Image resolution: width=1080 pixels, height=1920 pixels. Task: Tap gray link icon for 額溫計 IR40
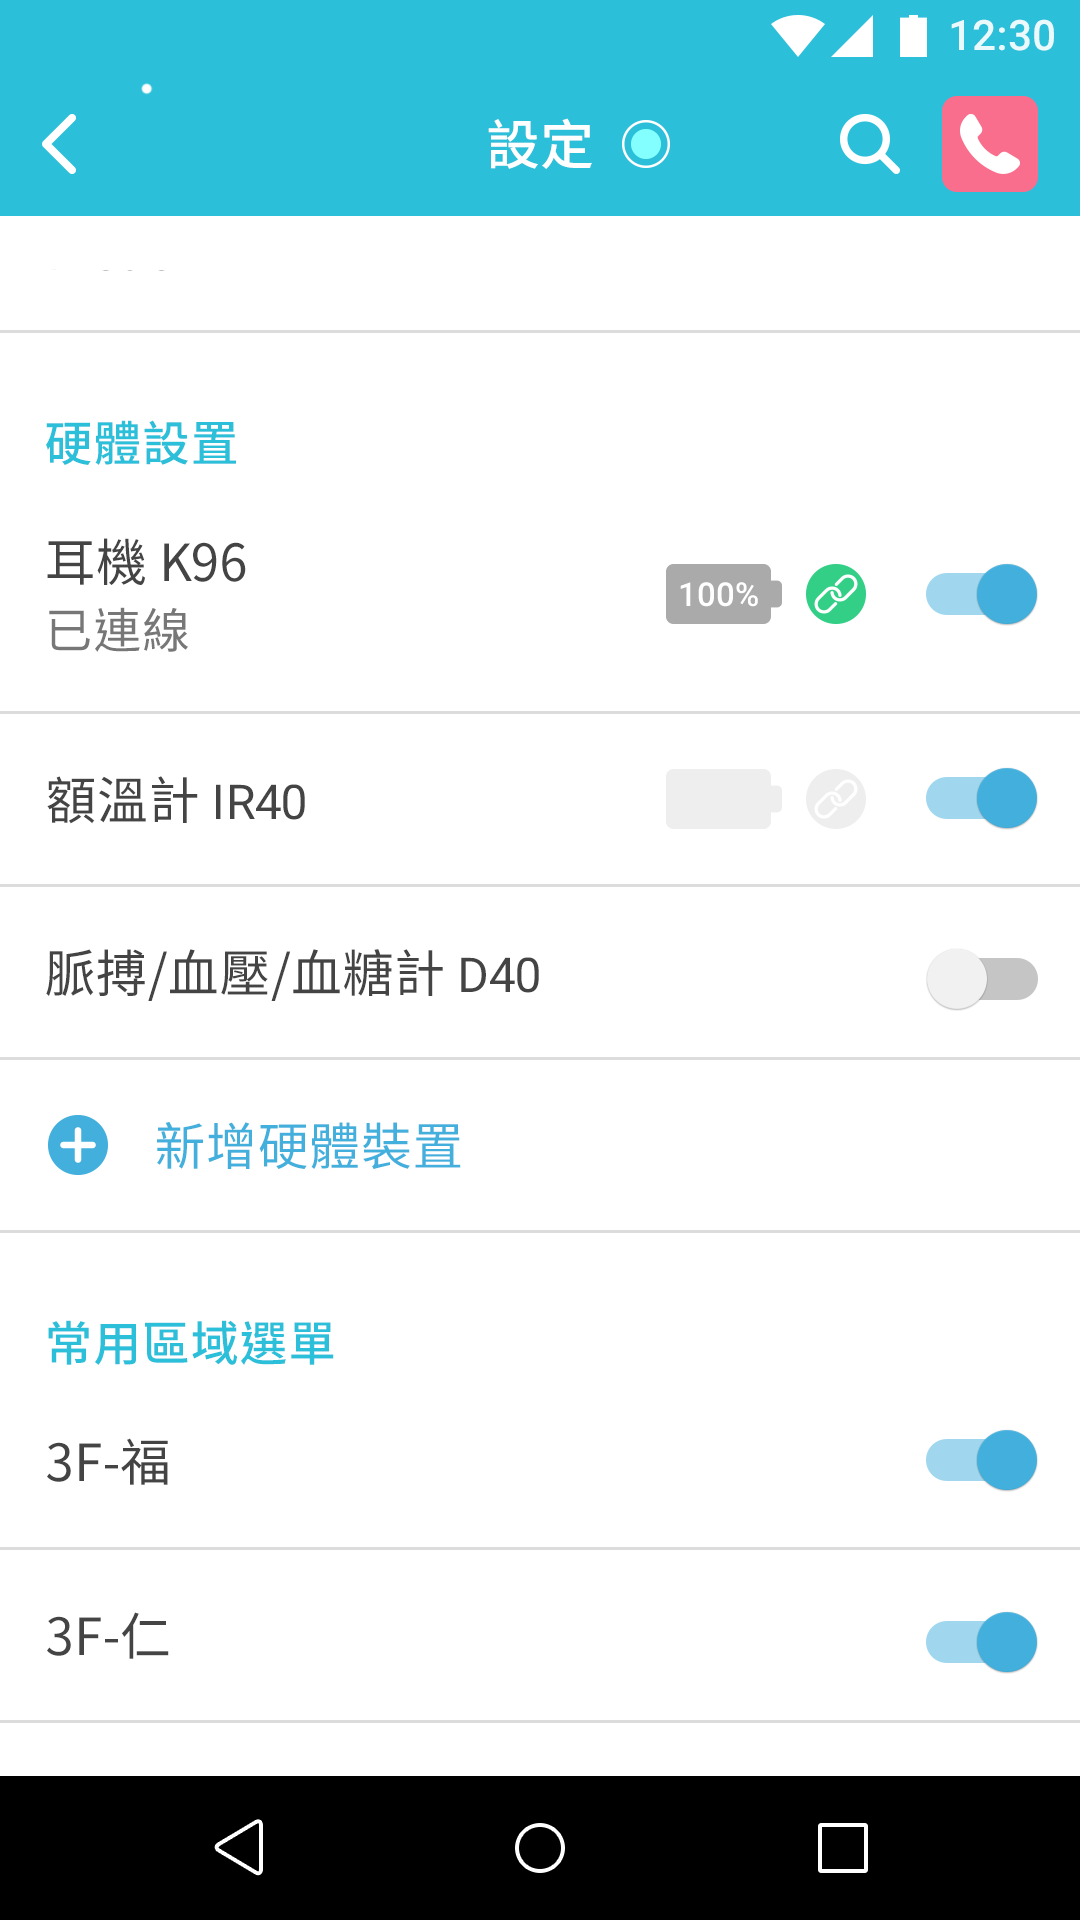836,799
